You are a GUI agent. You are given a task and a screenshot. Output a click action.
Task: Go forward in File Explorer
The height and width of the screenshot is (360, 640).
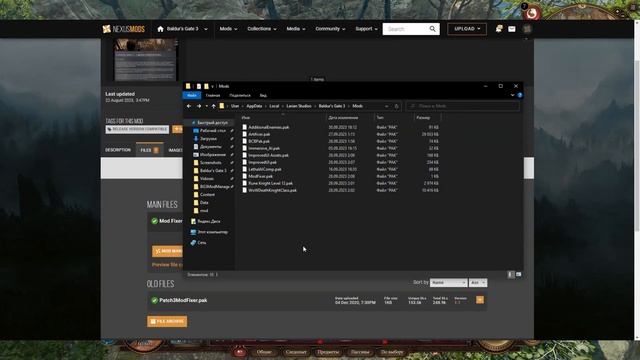[199, 106]
